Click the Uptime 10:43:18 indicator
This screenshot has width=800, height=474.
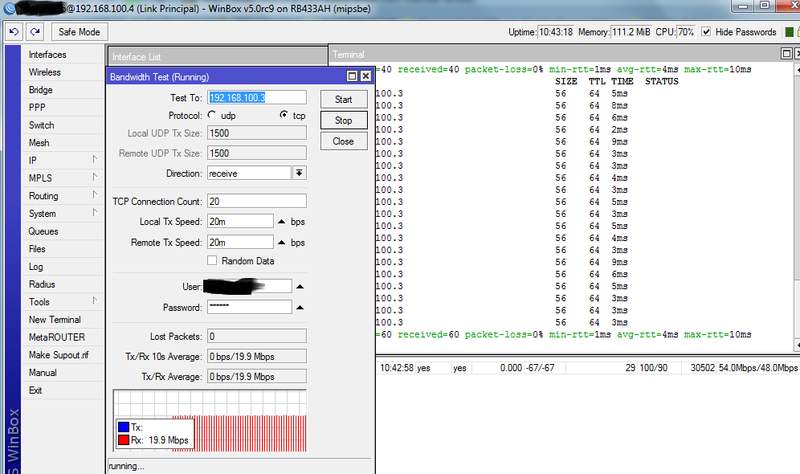tap(556, 32)
